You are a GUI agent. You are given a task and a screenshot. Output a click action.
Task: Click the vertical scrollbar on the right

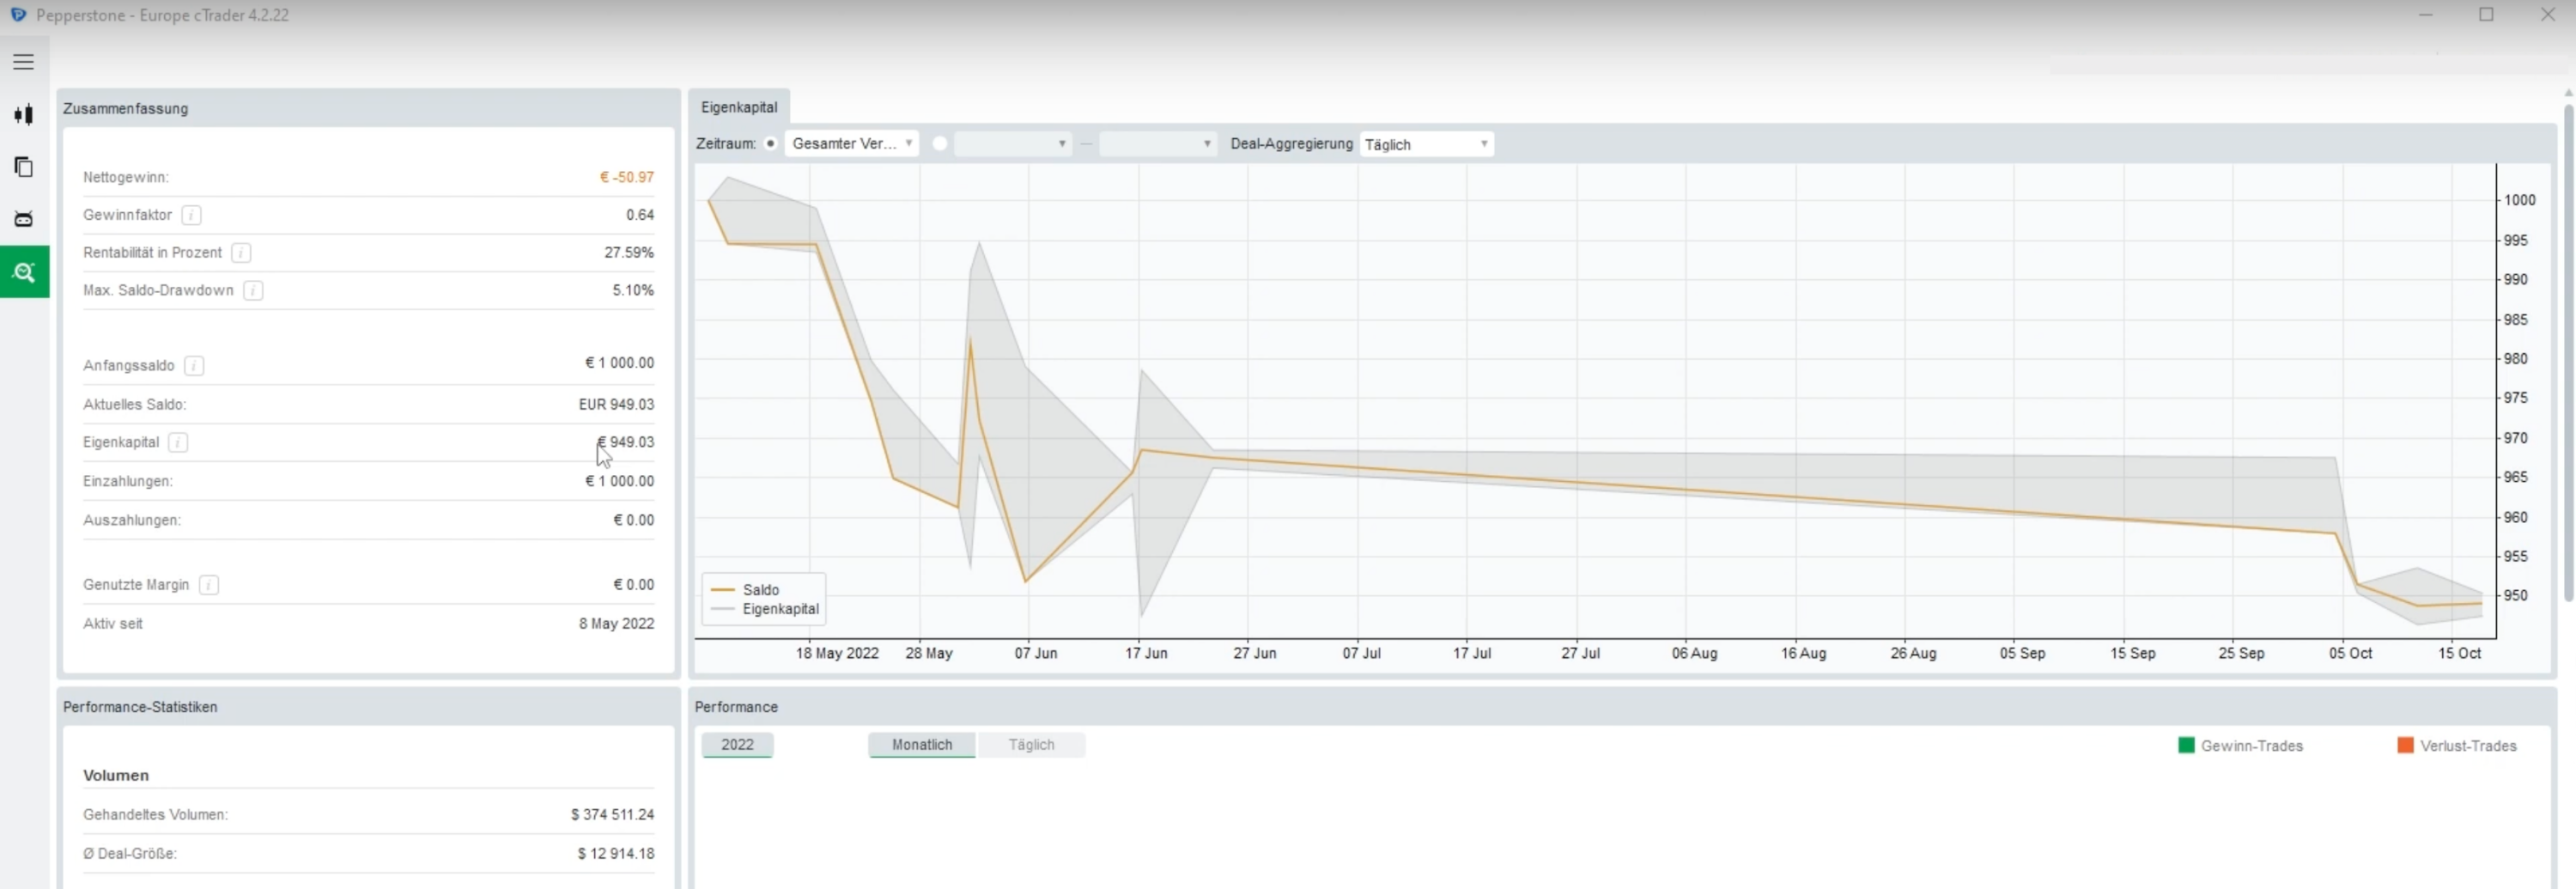tap(2567, 350)
